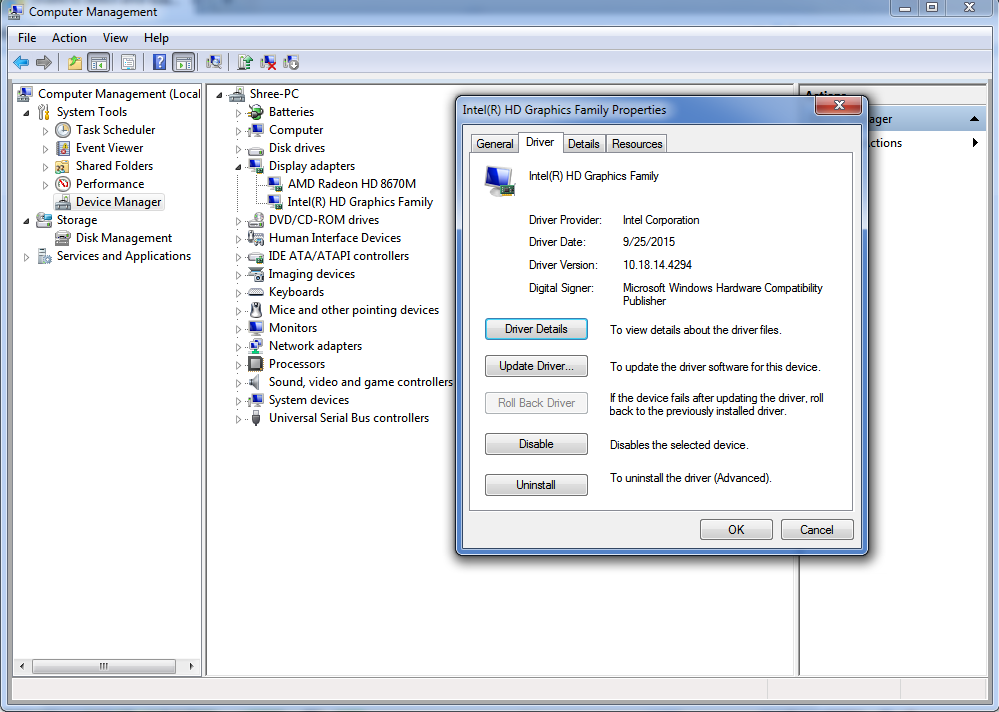999x712 pixels.
Task: Expand the Services and Applications node
Action: [x=26, y=257]
